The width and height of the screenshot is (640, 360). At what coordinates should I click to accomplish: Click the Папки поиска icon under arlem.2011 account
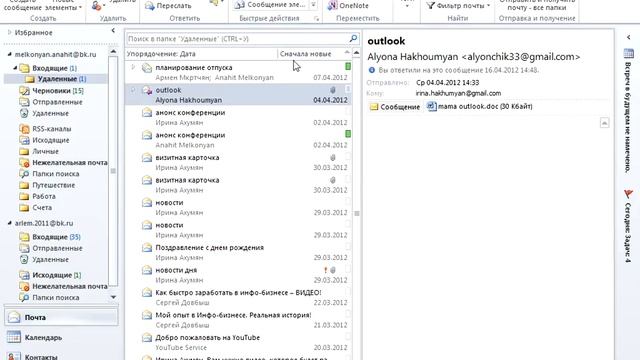tap(24, 298)
